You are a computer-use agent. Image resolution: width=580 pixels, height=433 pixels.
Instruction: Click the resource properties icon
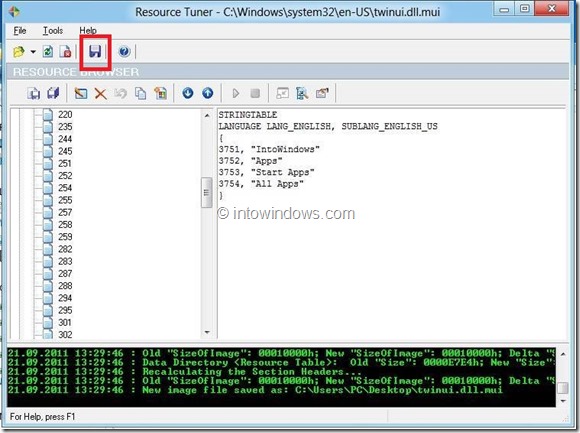click(322, 93)
